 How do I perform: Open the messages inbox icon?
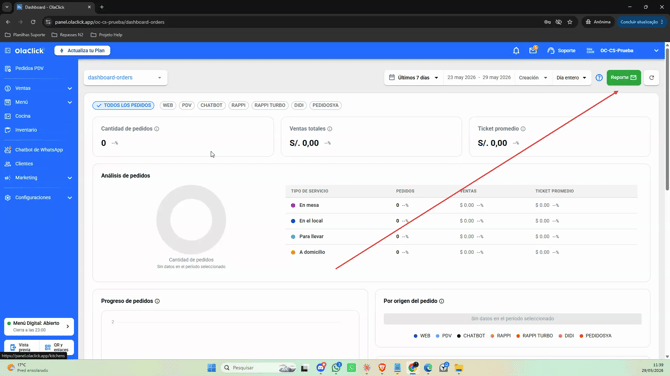point(533,50)
